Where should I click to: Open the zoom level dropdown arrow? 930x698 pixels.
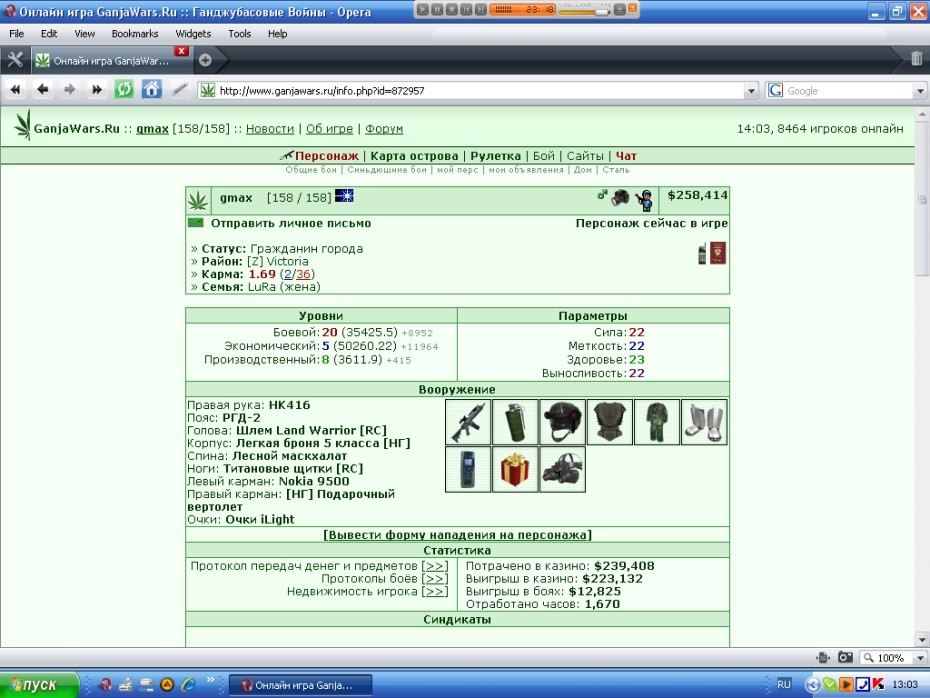coord(920,658)
